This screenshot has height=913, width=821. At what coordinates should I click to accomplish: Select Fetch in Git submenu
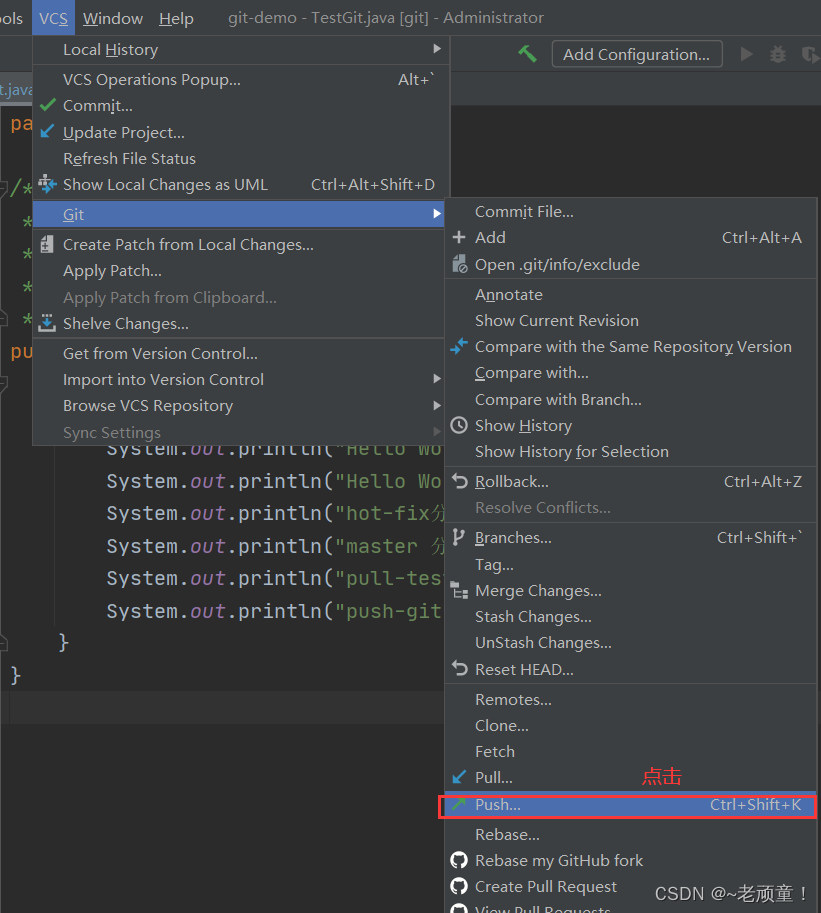631,751
